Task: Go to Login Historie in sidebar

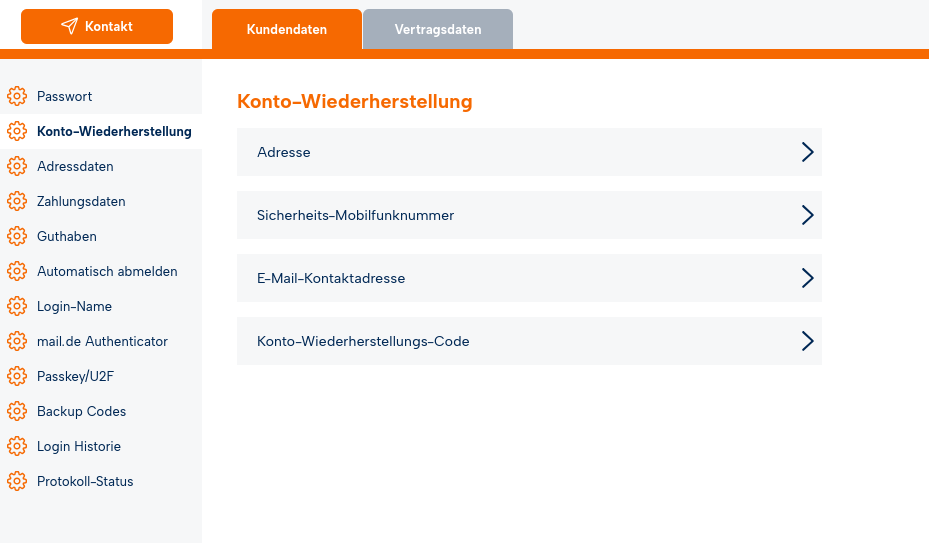Action: point(79,446)
